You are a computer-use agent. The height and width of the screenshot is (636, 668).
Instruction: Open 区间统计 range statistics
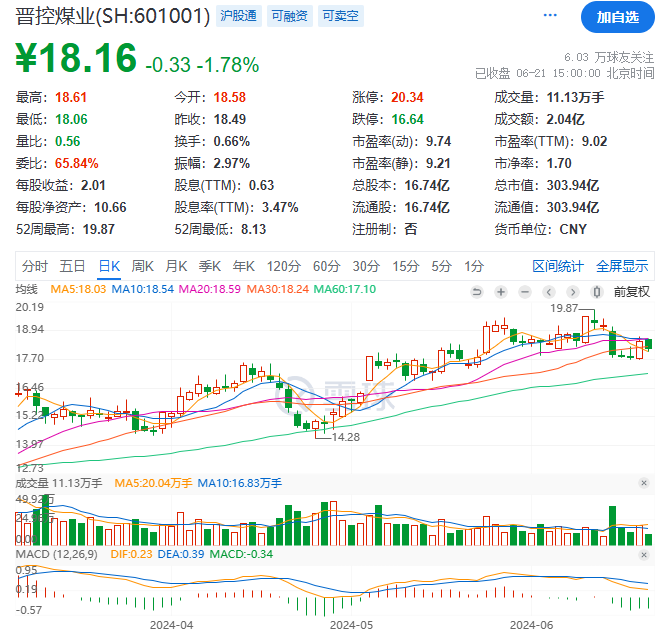point(558,266)
